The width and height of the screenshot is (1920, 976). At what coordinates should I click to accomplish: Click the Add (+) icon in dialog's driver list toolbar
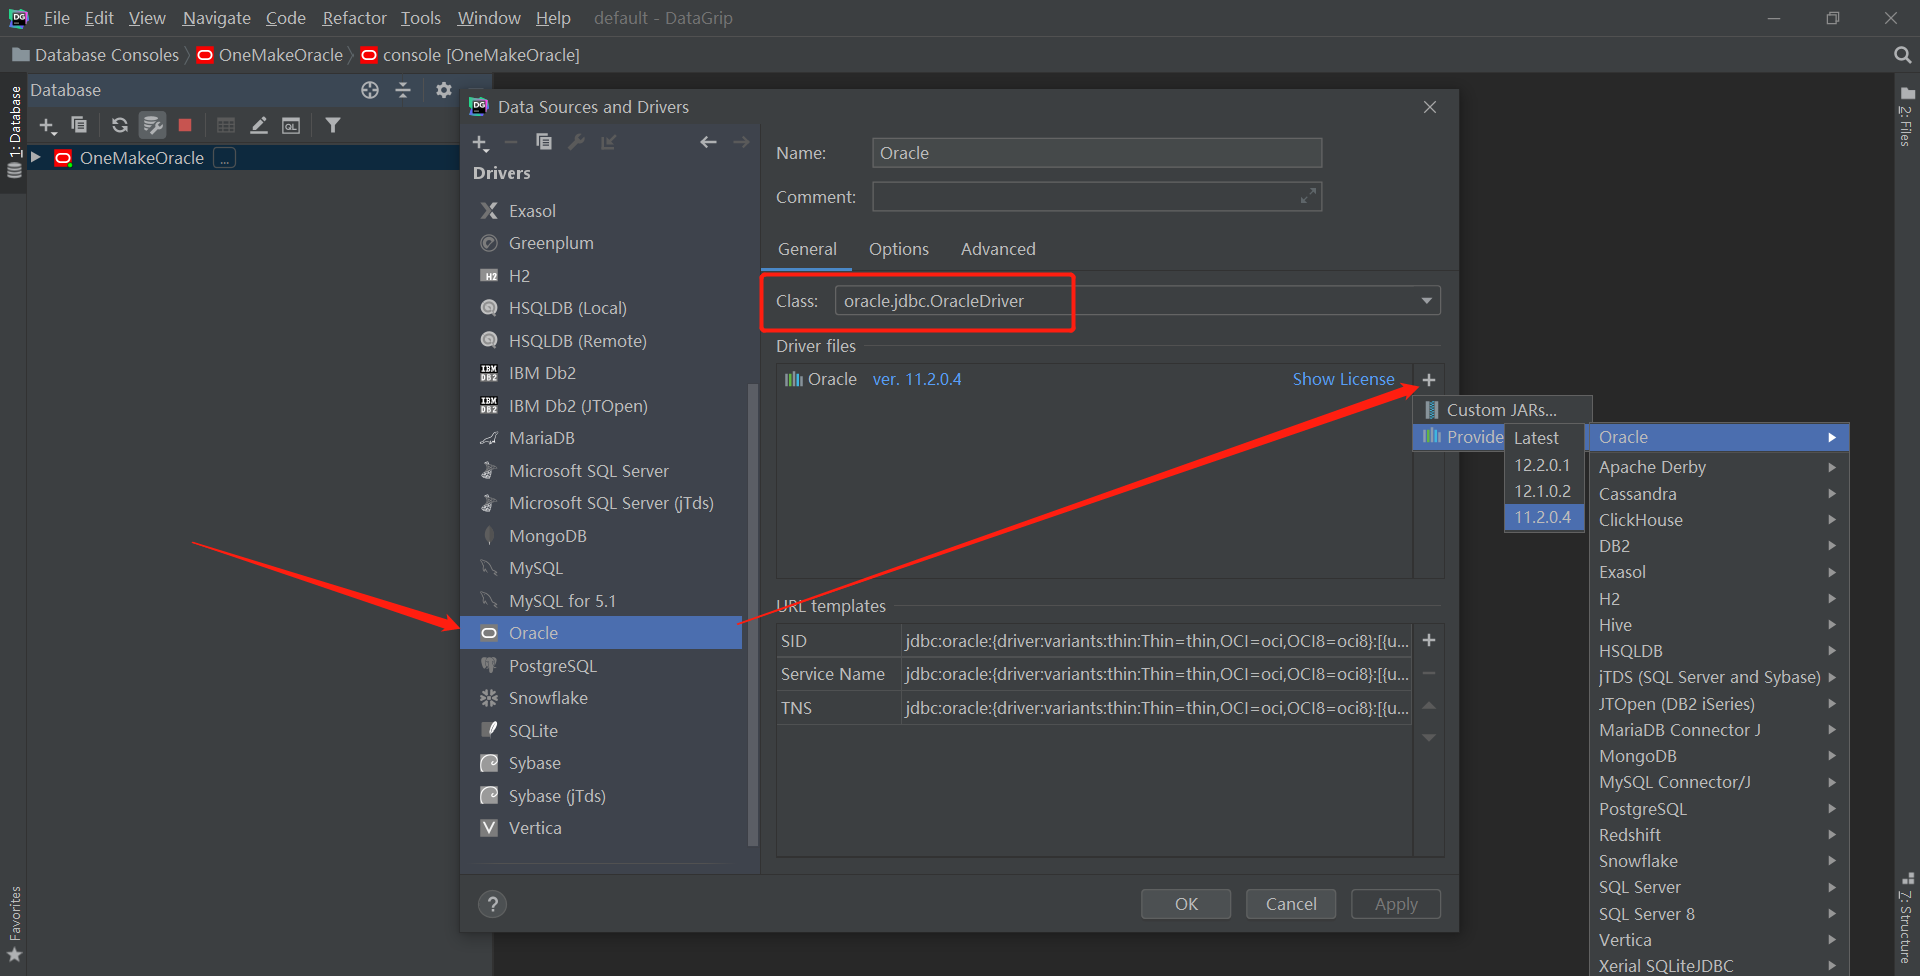coord(480,143)
